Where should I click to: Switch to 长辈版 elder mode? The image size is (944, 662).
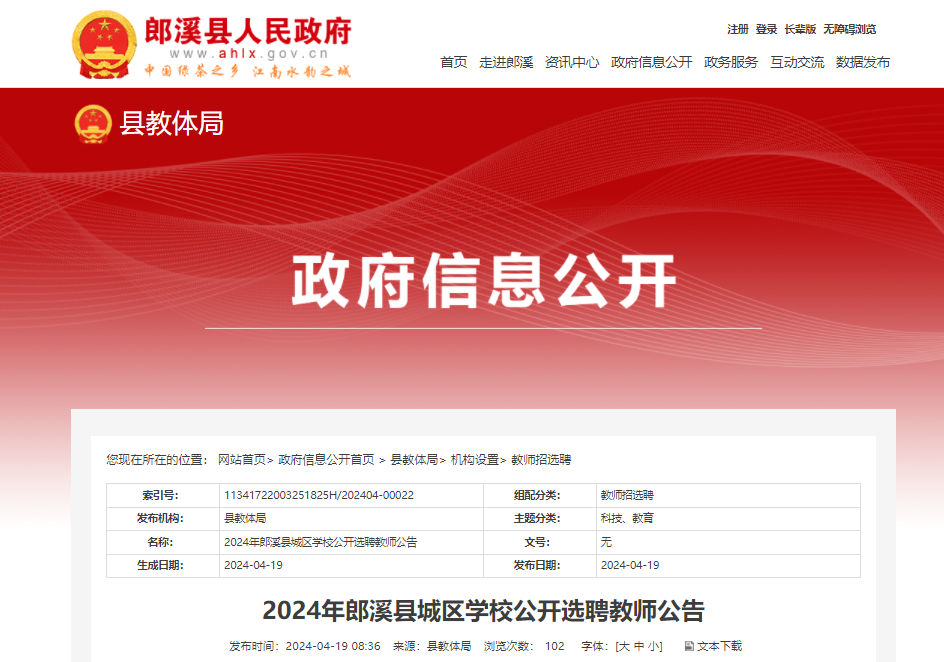tap(800, 29)
